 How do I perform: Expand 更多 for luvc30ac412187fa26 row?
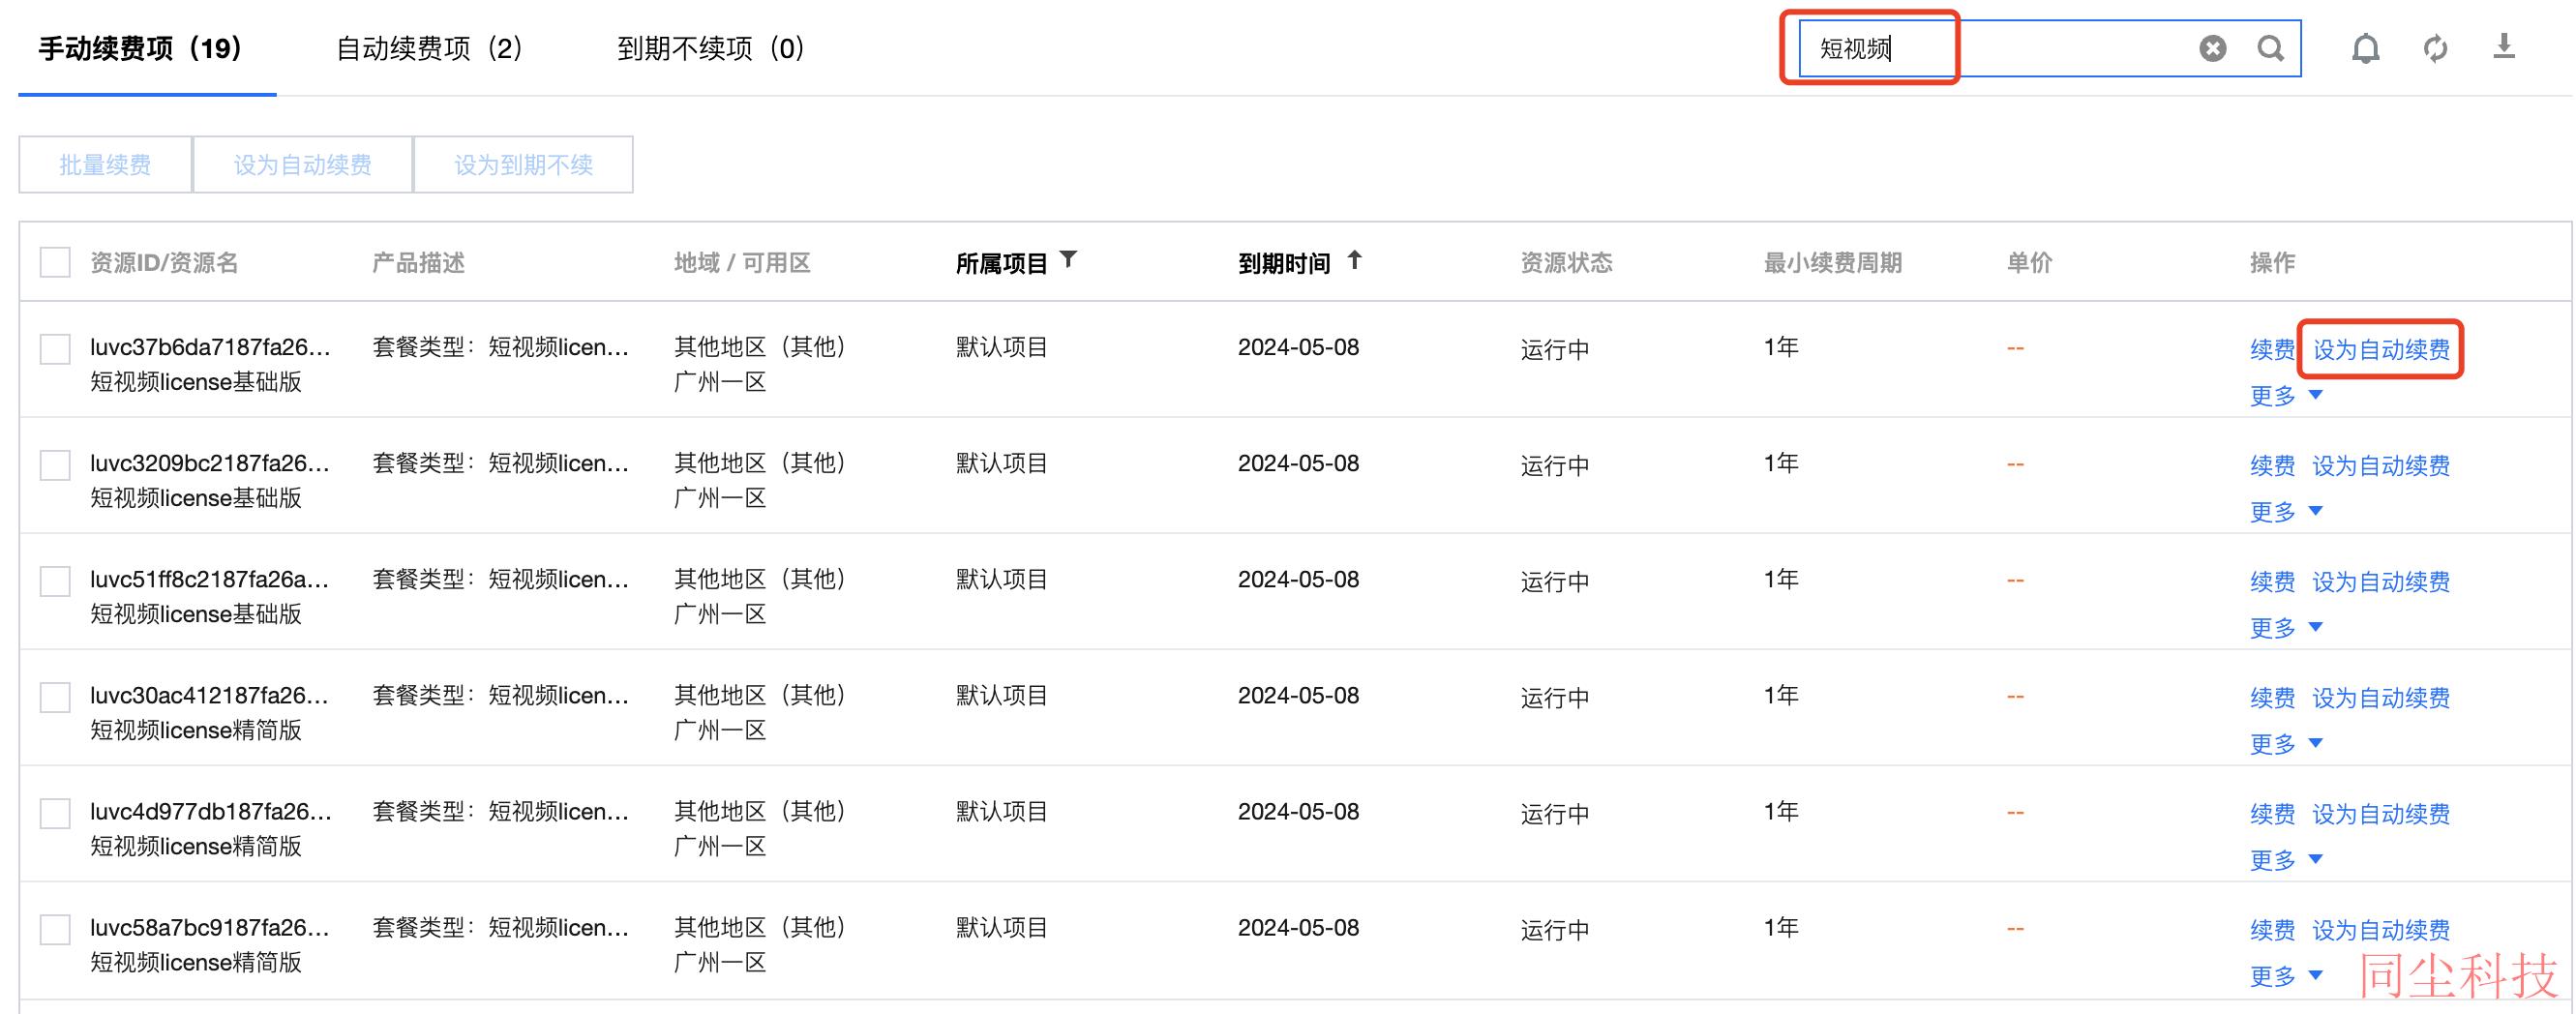coord(2285,744)
